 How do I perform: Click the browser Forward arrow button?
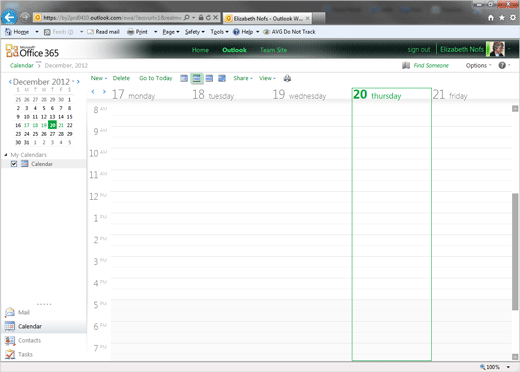pyautogui.click(x=25, y=17)
